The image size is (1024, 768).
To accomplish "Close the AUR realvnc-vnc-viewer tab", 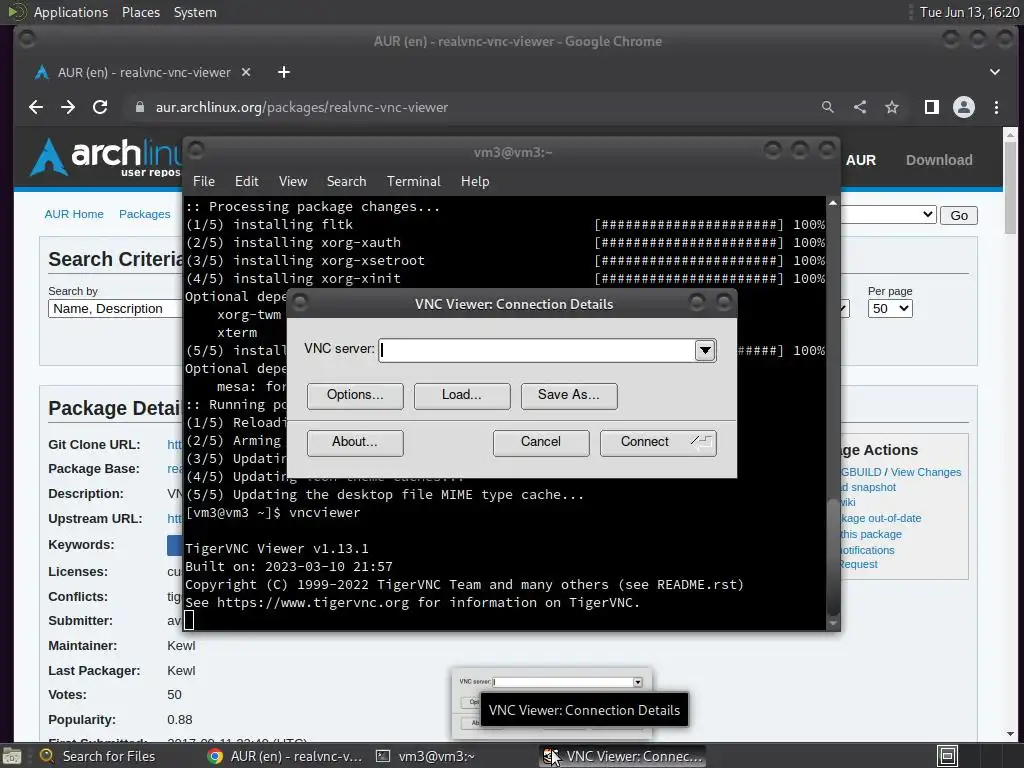I will coord(246,72).
